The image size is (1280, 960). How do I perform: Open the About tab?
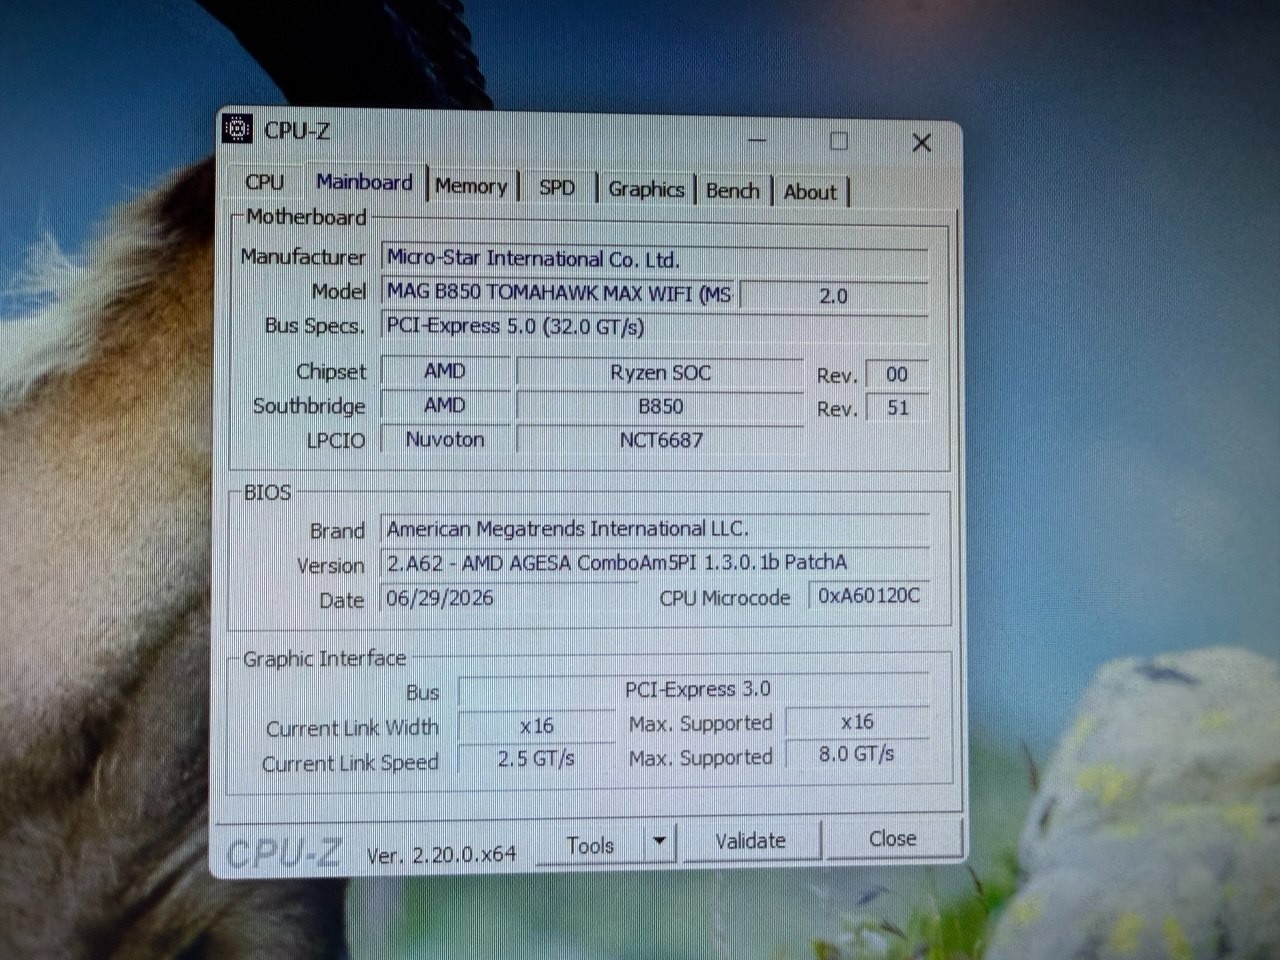810,192
